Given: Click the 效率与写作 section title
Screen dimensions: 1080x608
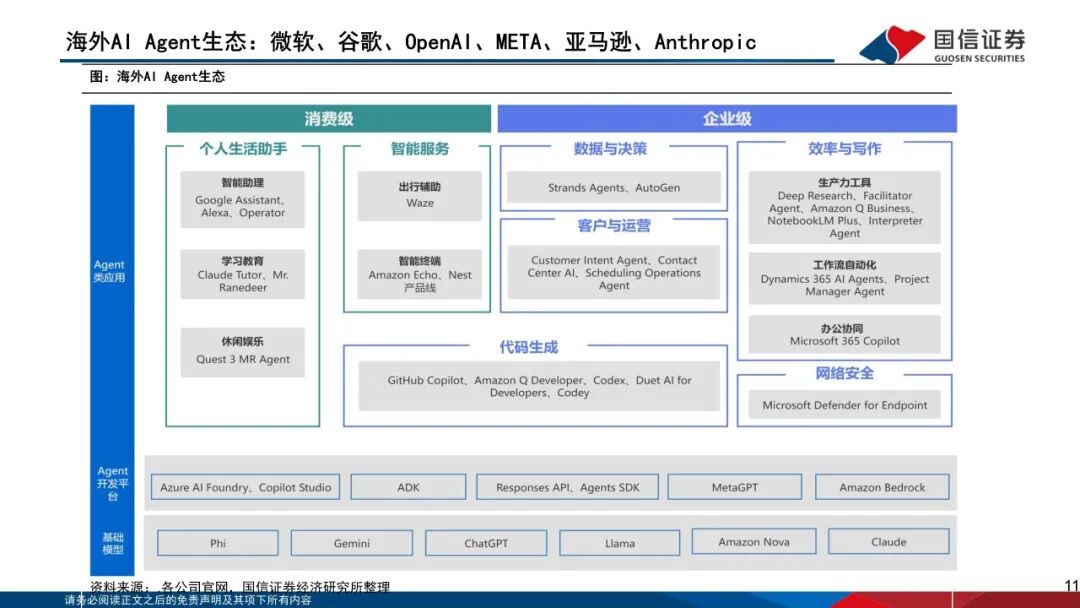Looking at the screenshot, I should [844, 148].
